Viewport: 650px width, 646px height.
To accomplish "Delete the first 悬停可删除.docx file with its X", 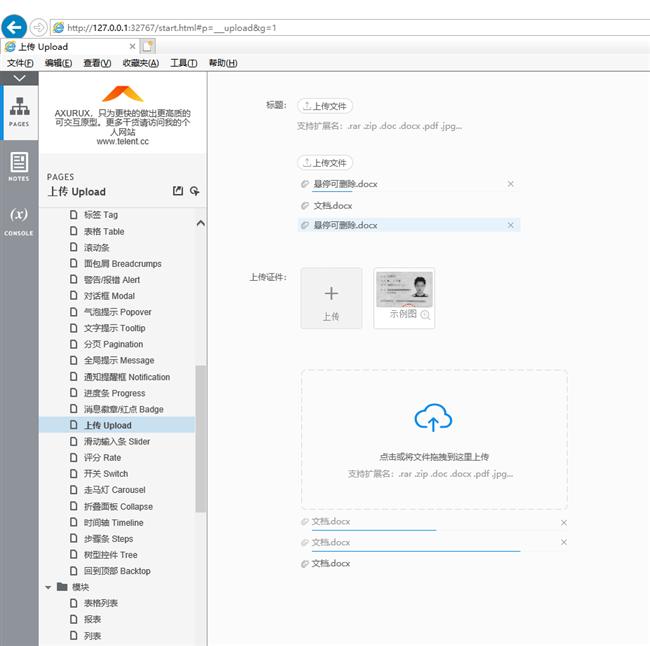I will [511, 184].
